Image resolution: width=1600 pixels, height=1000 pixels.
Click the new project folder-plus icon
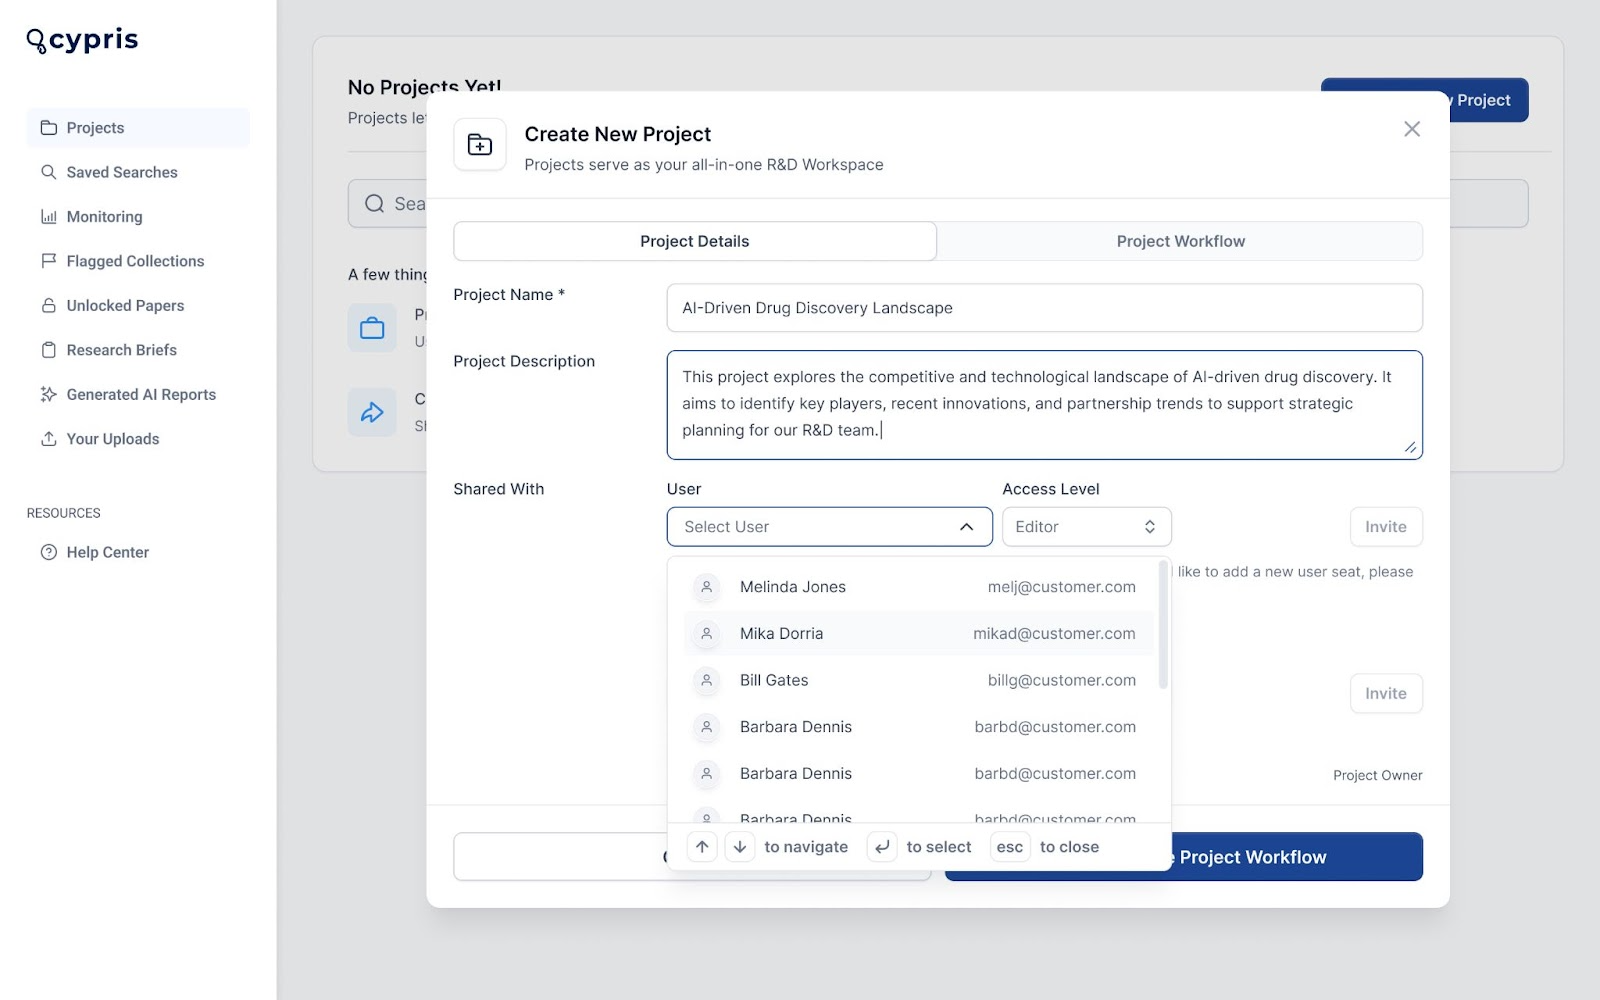[480, 145]
